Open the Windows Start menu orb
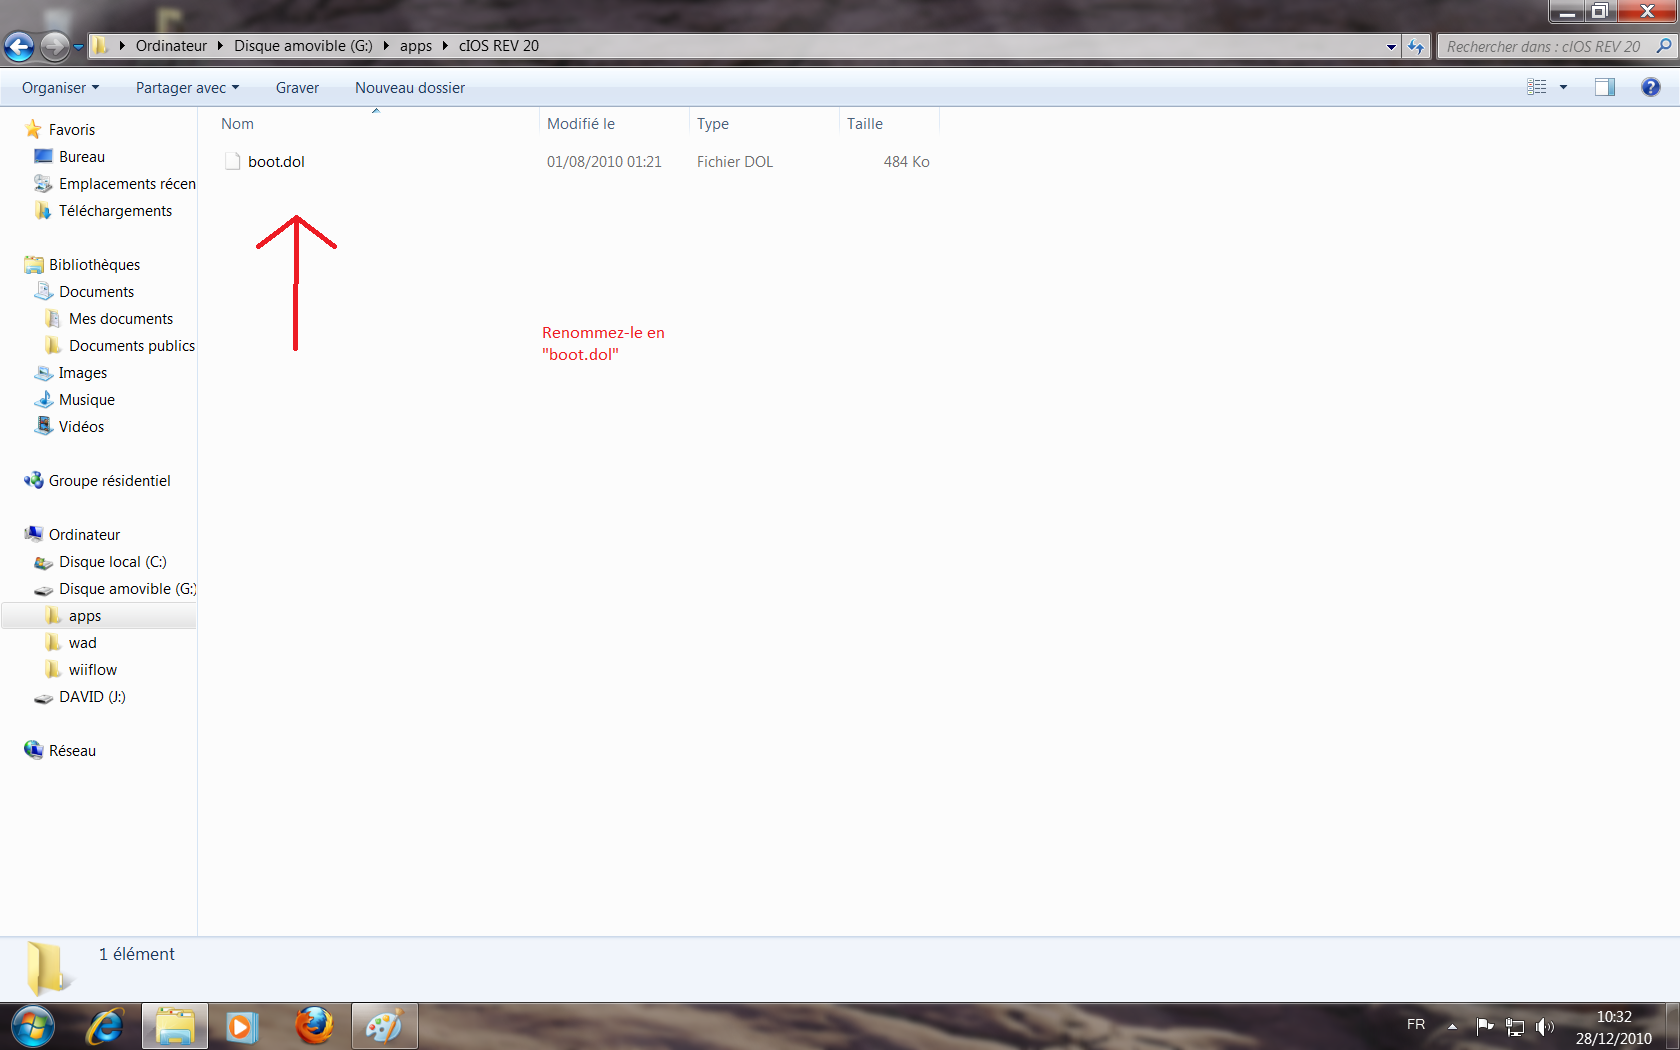 (x=32, y=1026)
